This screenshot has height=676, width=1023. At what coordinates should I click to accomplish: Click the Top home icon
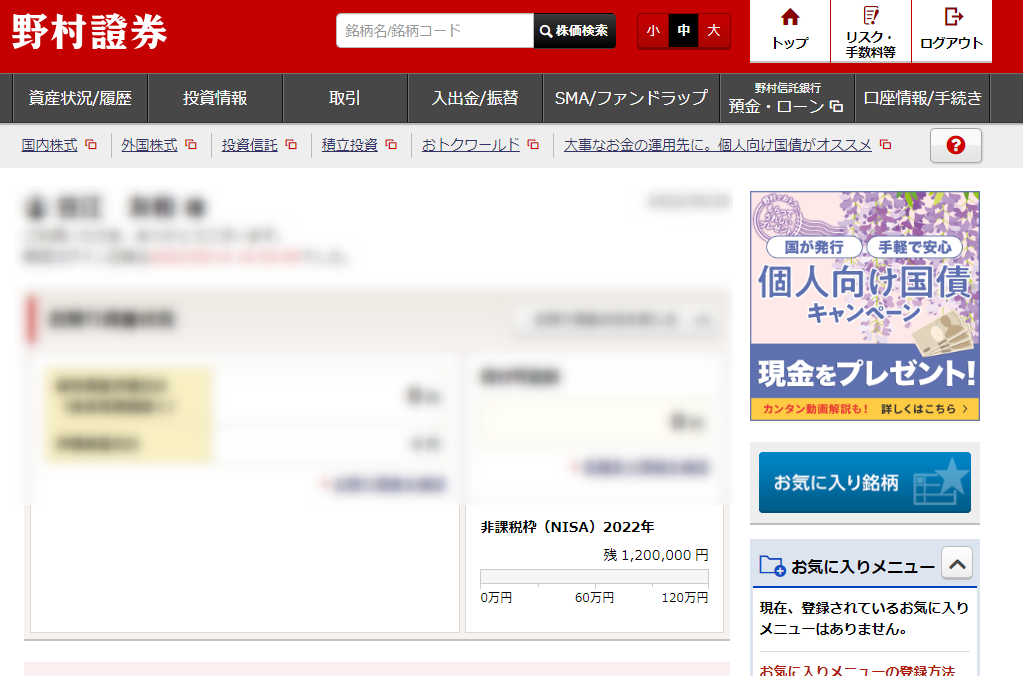(790, 17)
